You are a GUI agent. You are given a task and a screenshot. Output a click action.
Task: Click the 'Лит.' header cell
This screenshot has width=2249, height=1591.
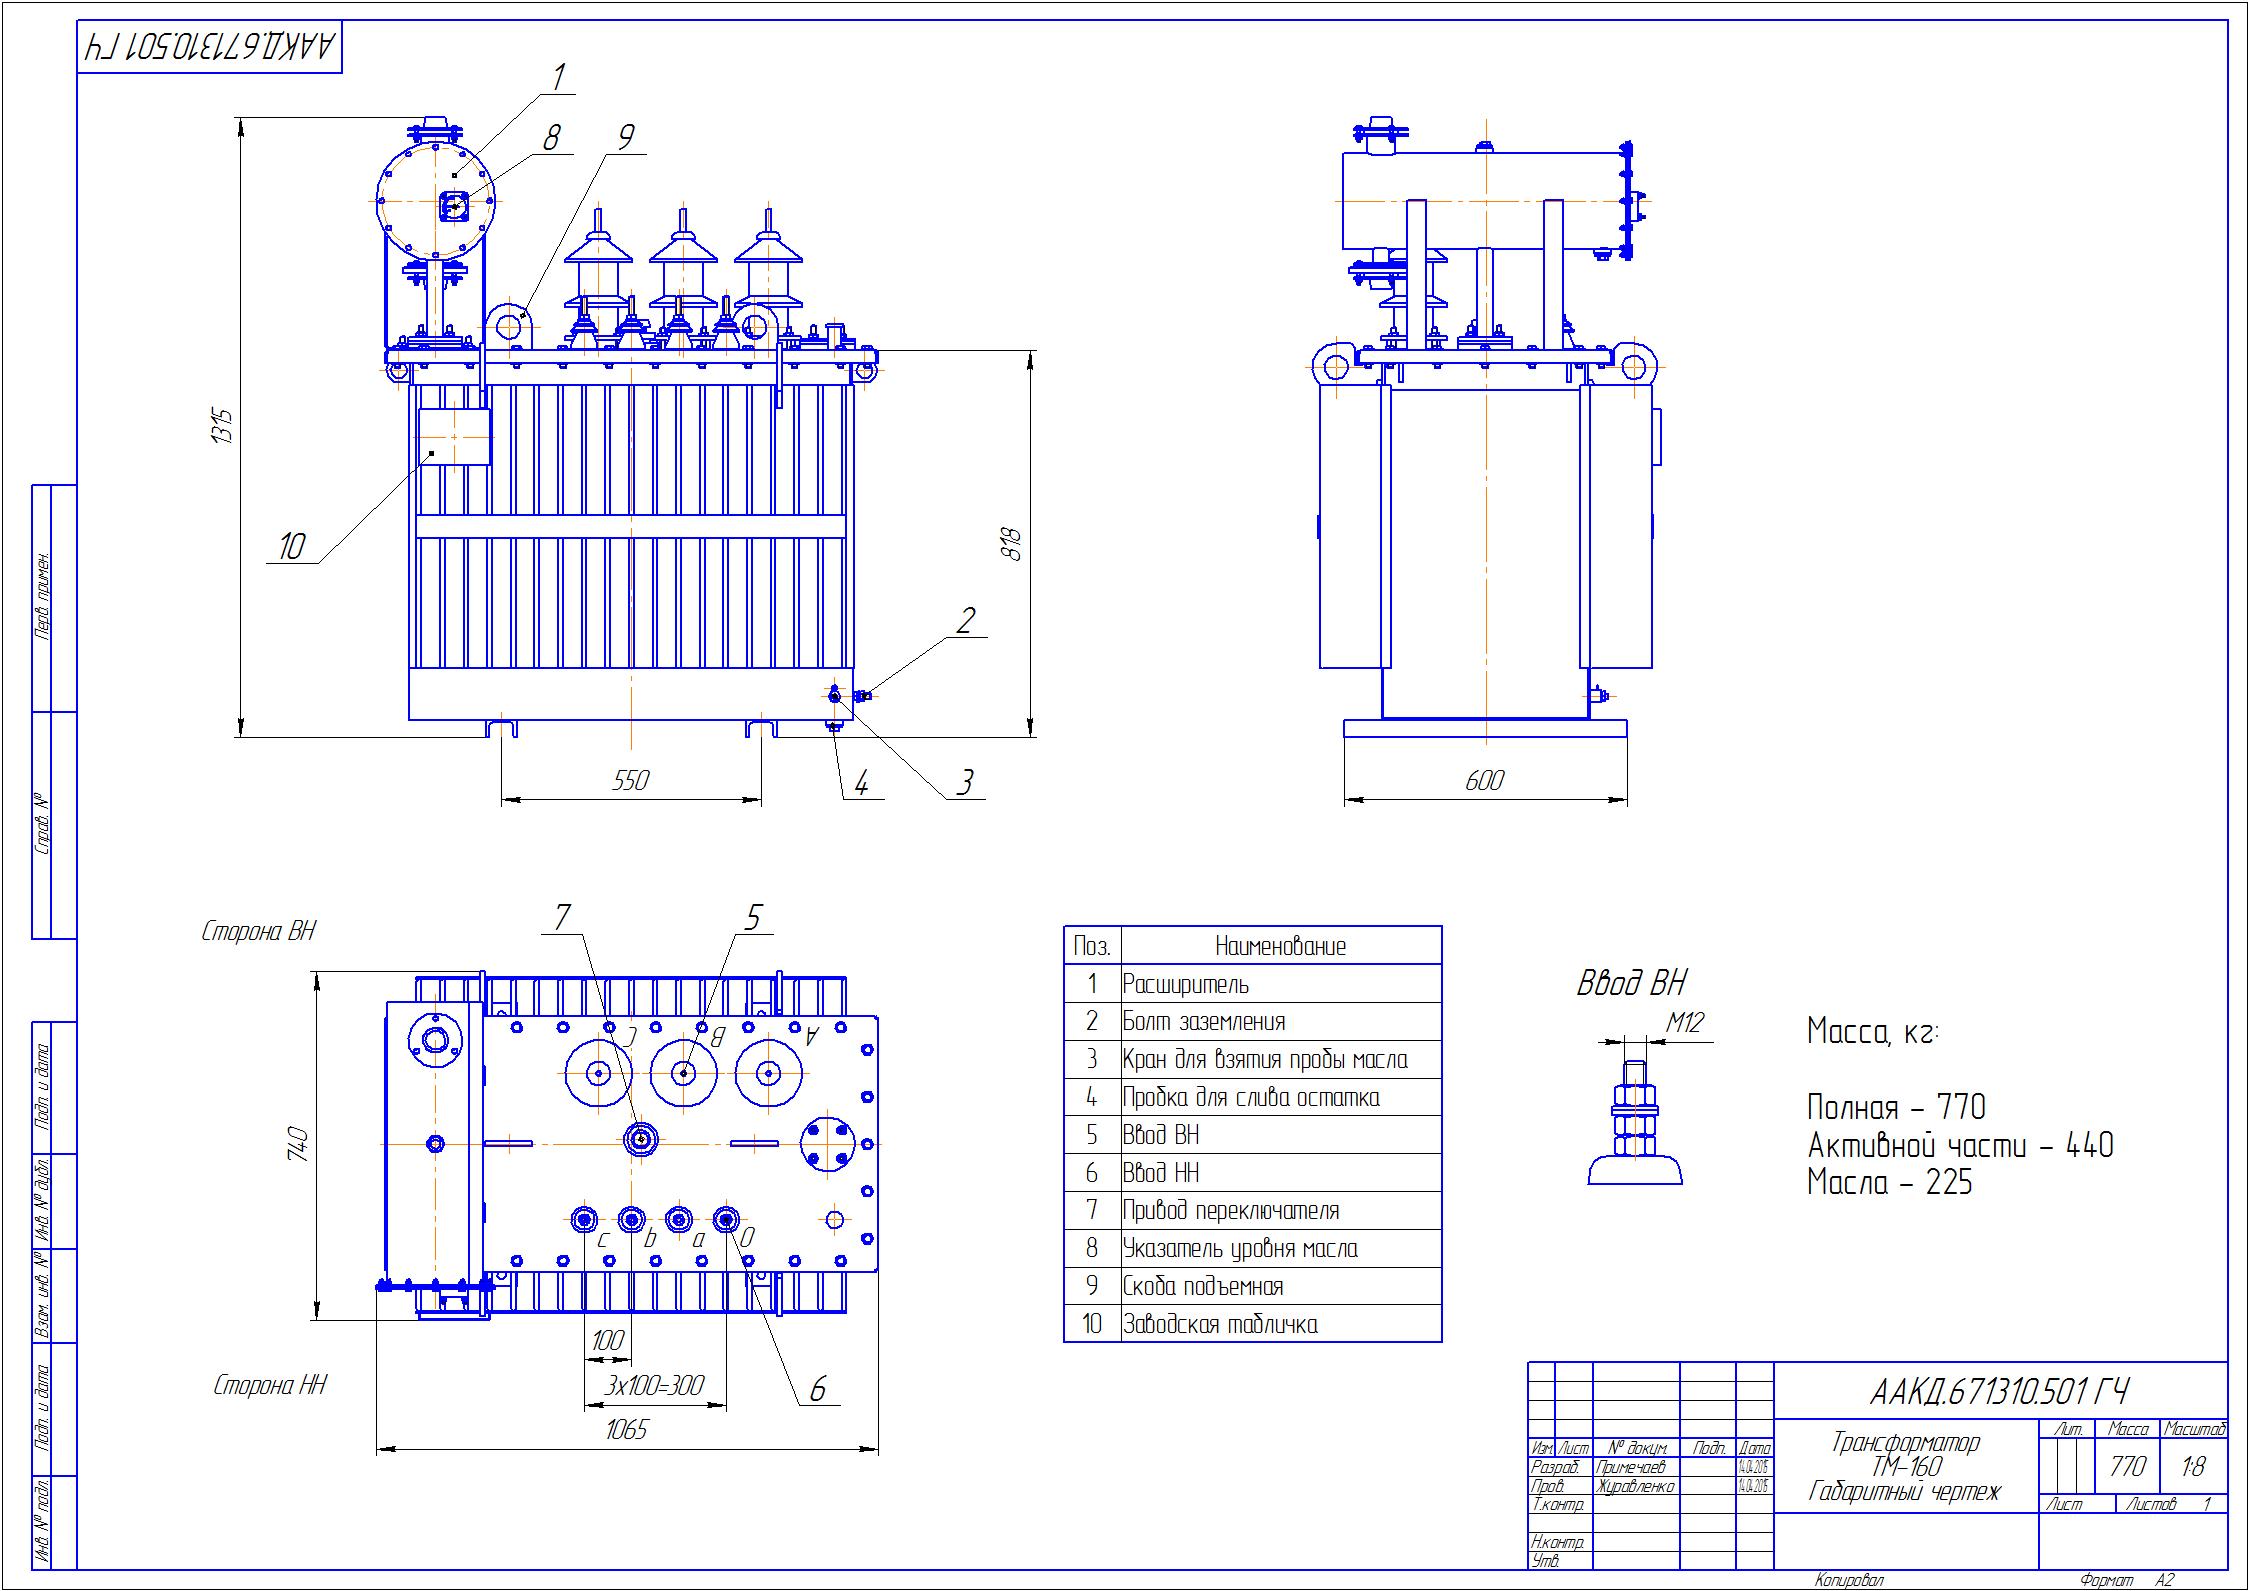coord(2068,1430)
